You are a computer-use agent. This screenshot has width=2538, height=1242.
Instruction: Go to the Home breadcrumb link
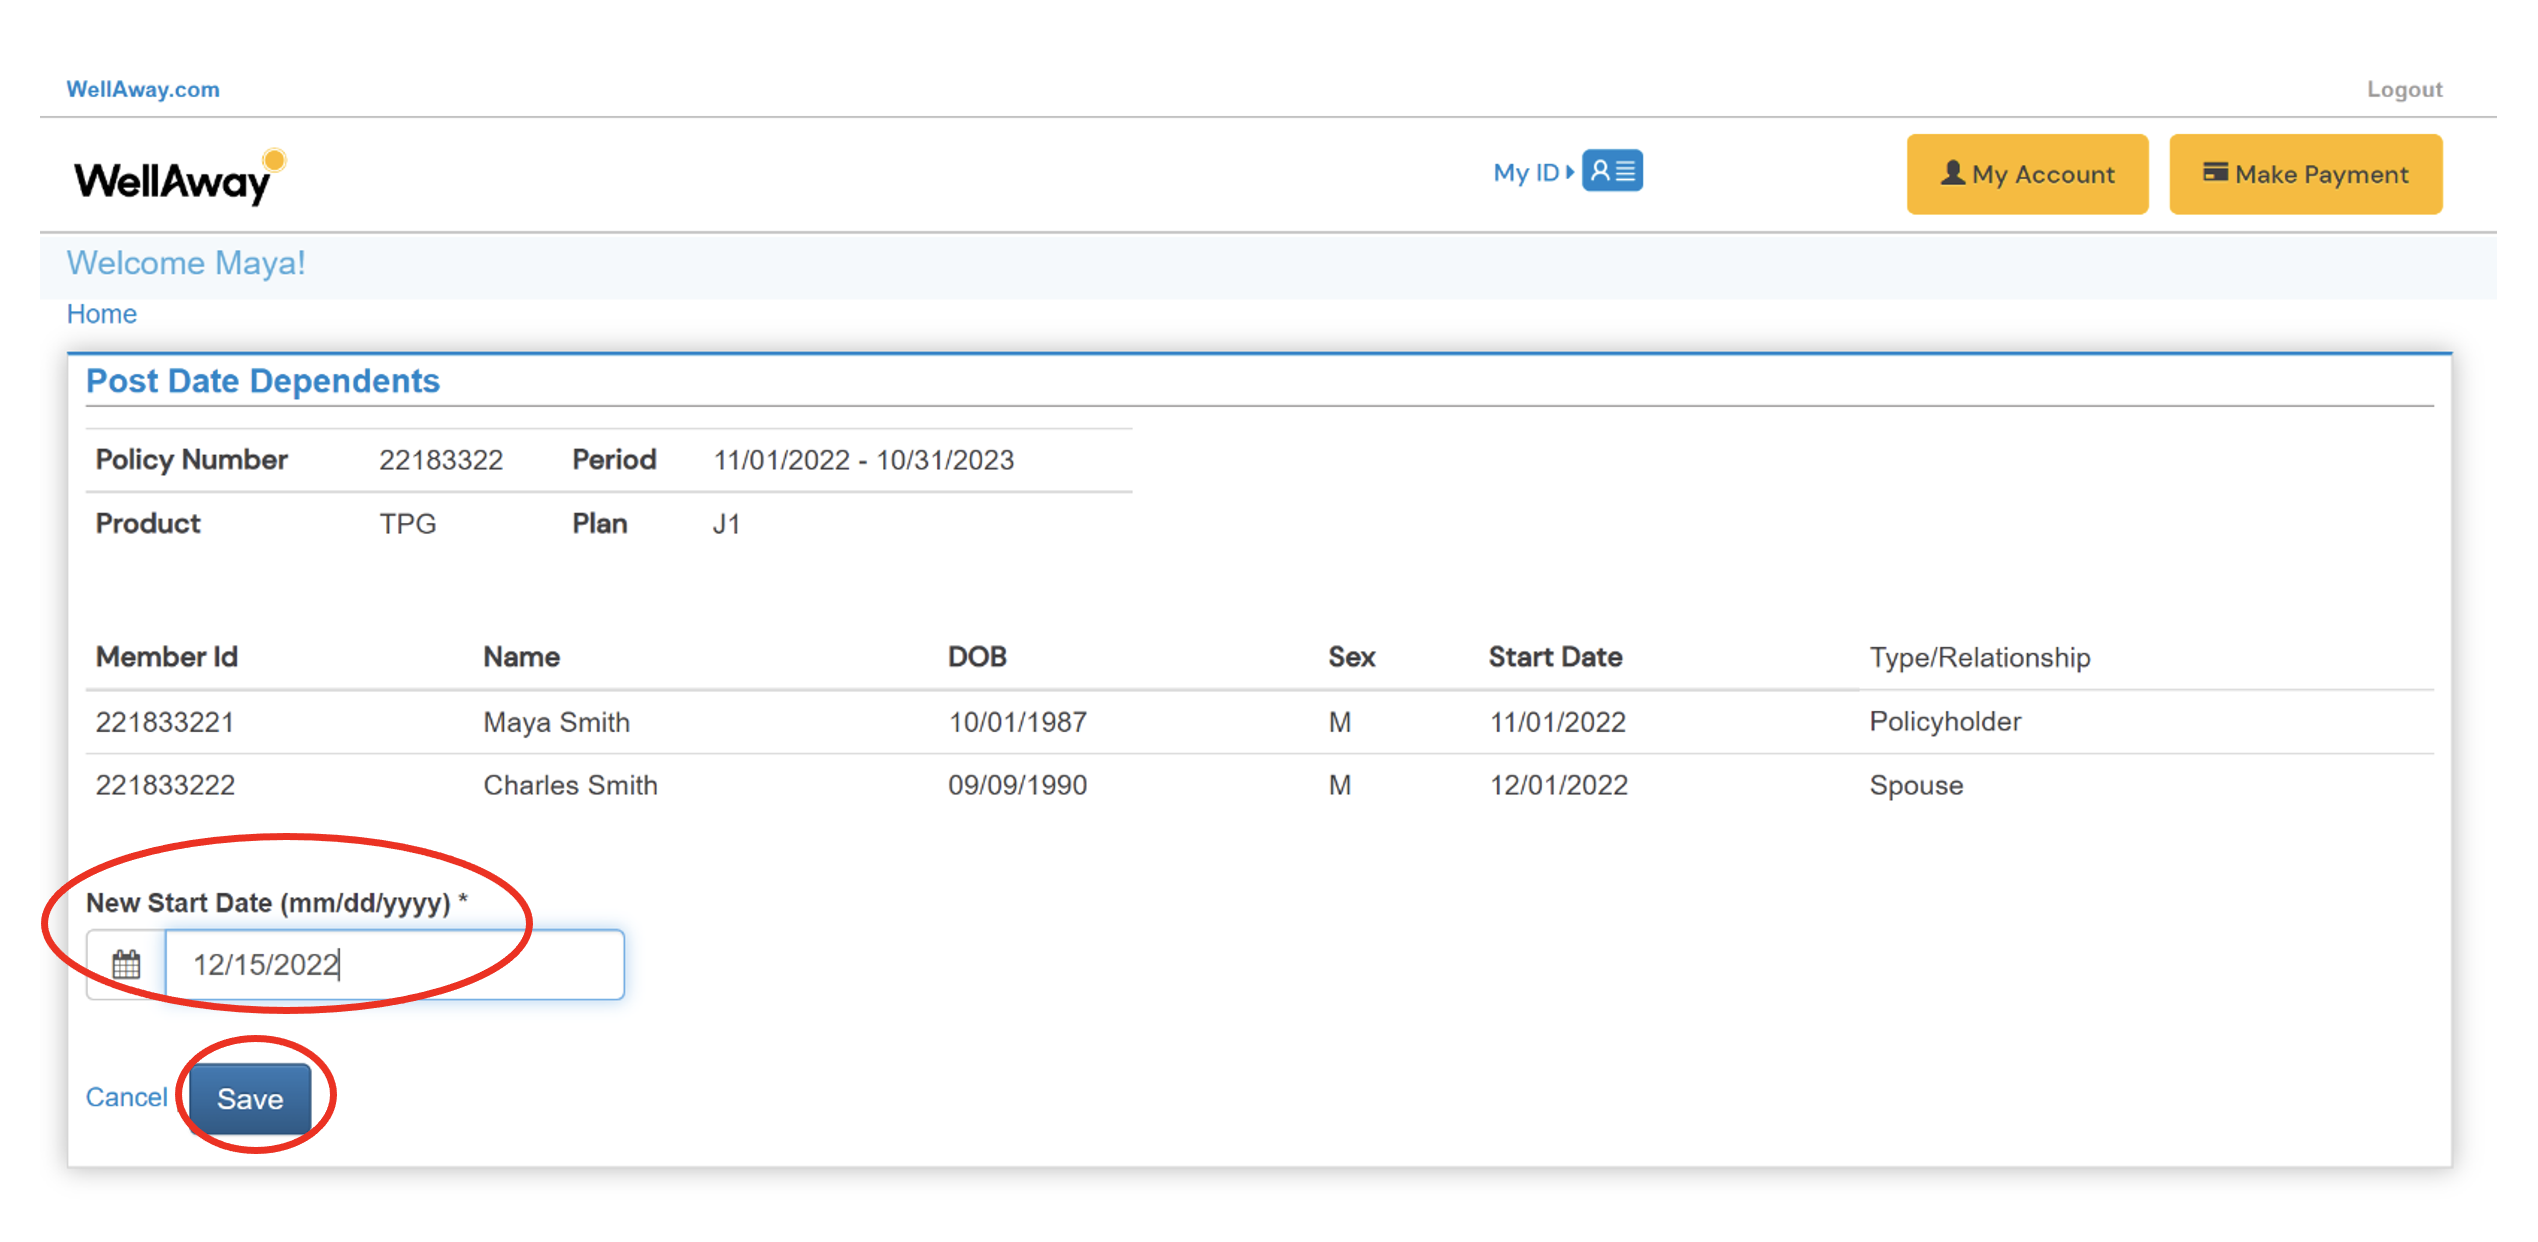pos(101,314)
